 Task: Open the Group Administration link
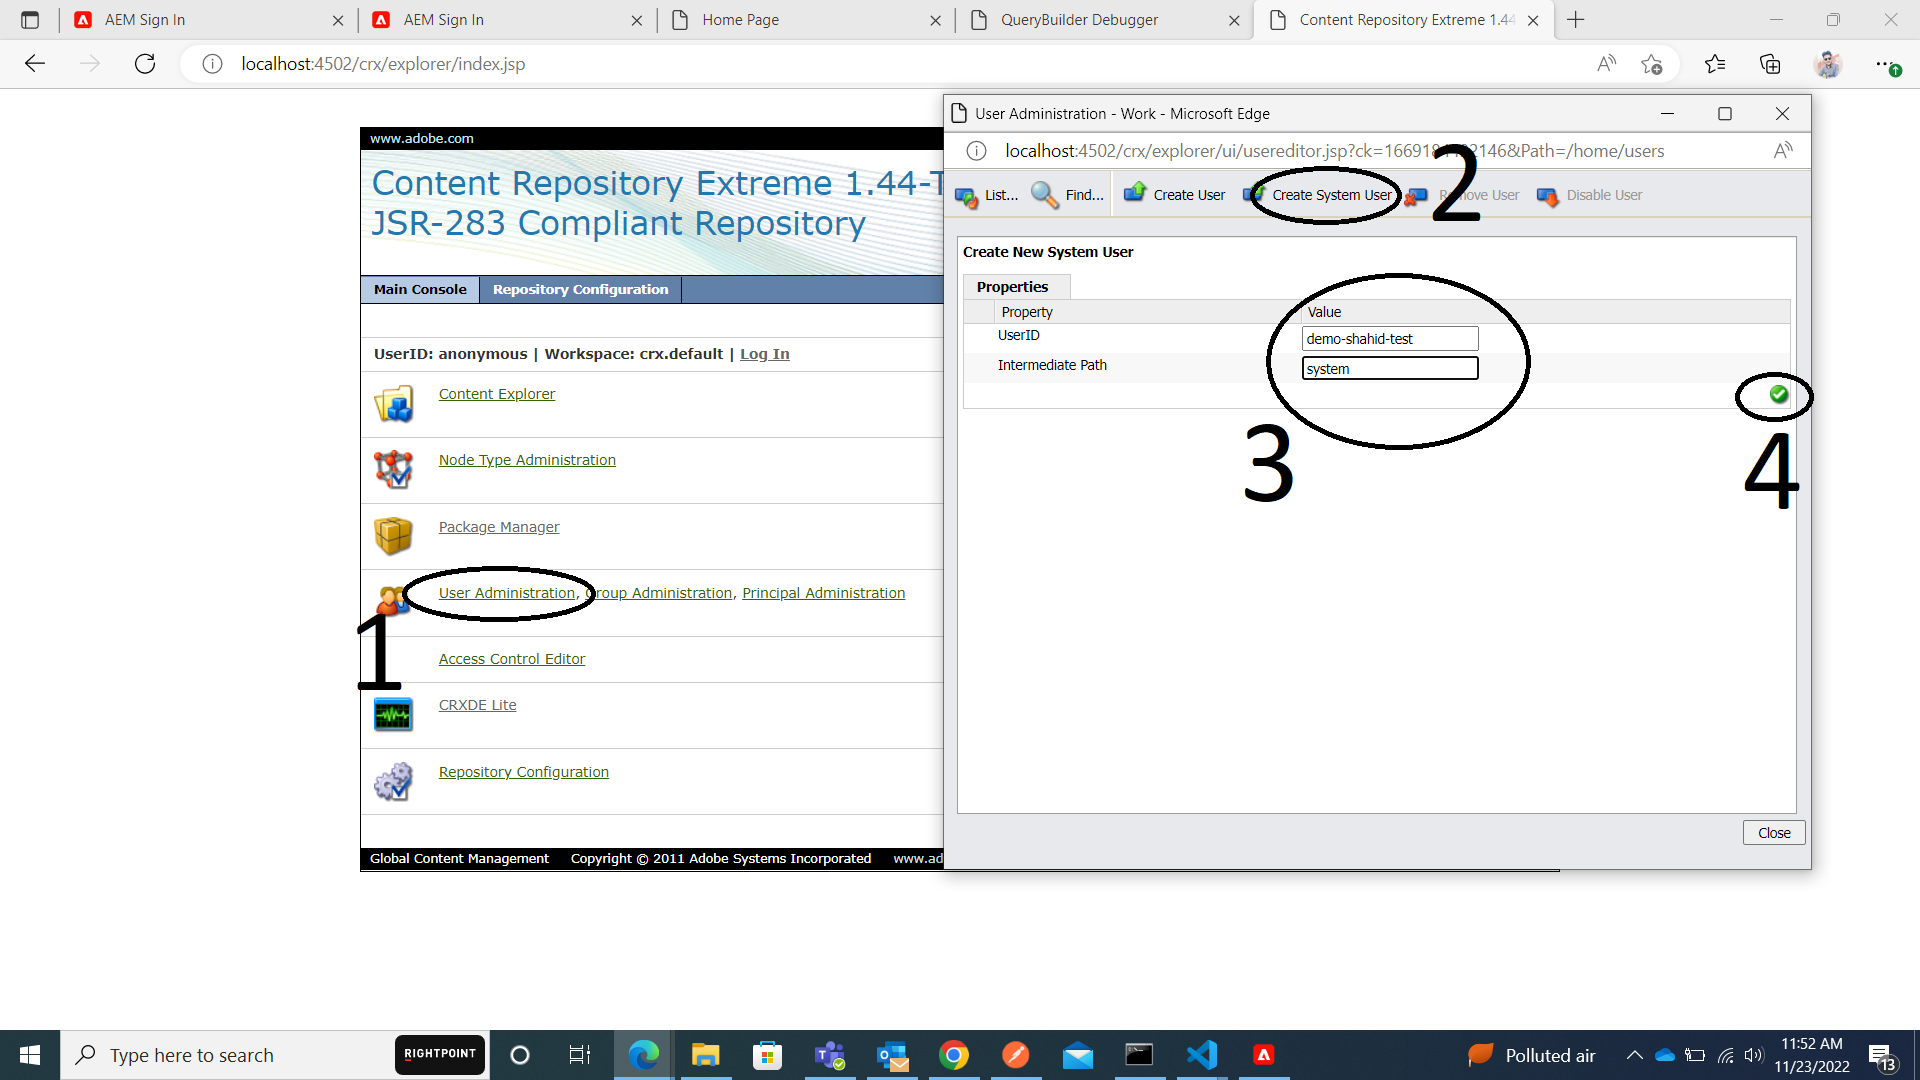[658, 592]
